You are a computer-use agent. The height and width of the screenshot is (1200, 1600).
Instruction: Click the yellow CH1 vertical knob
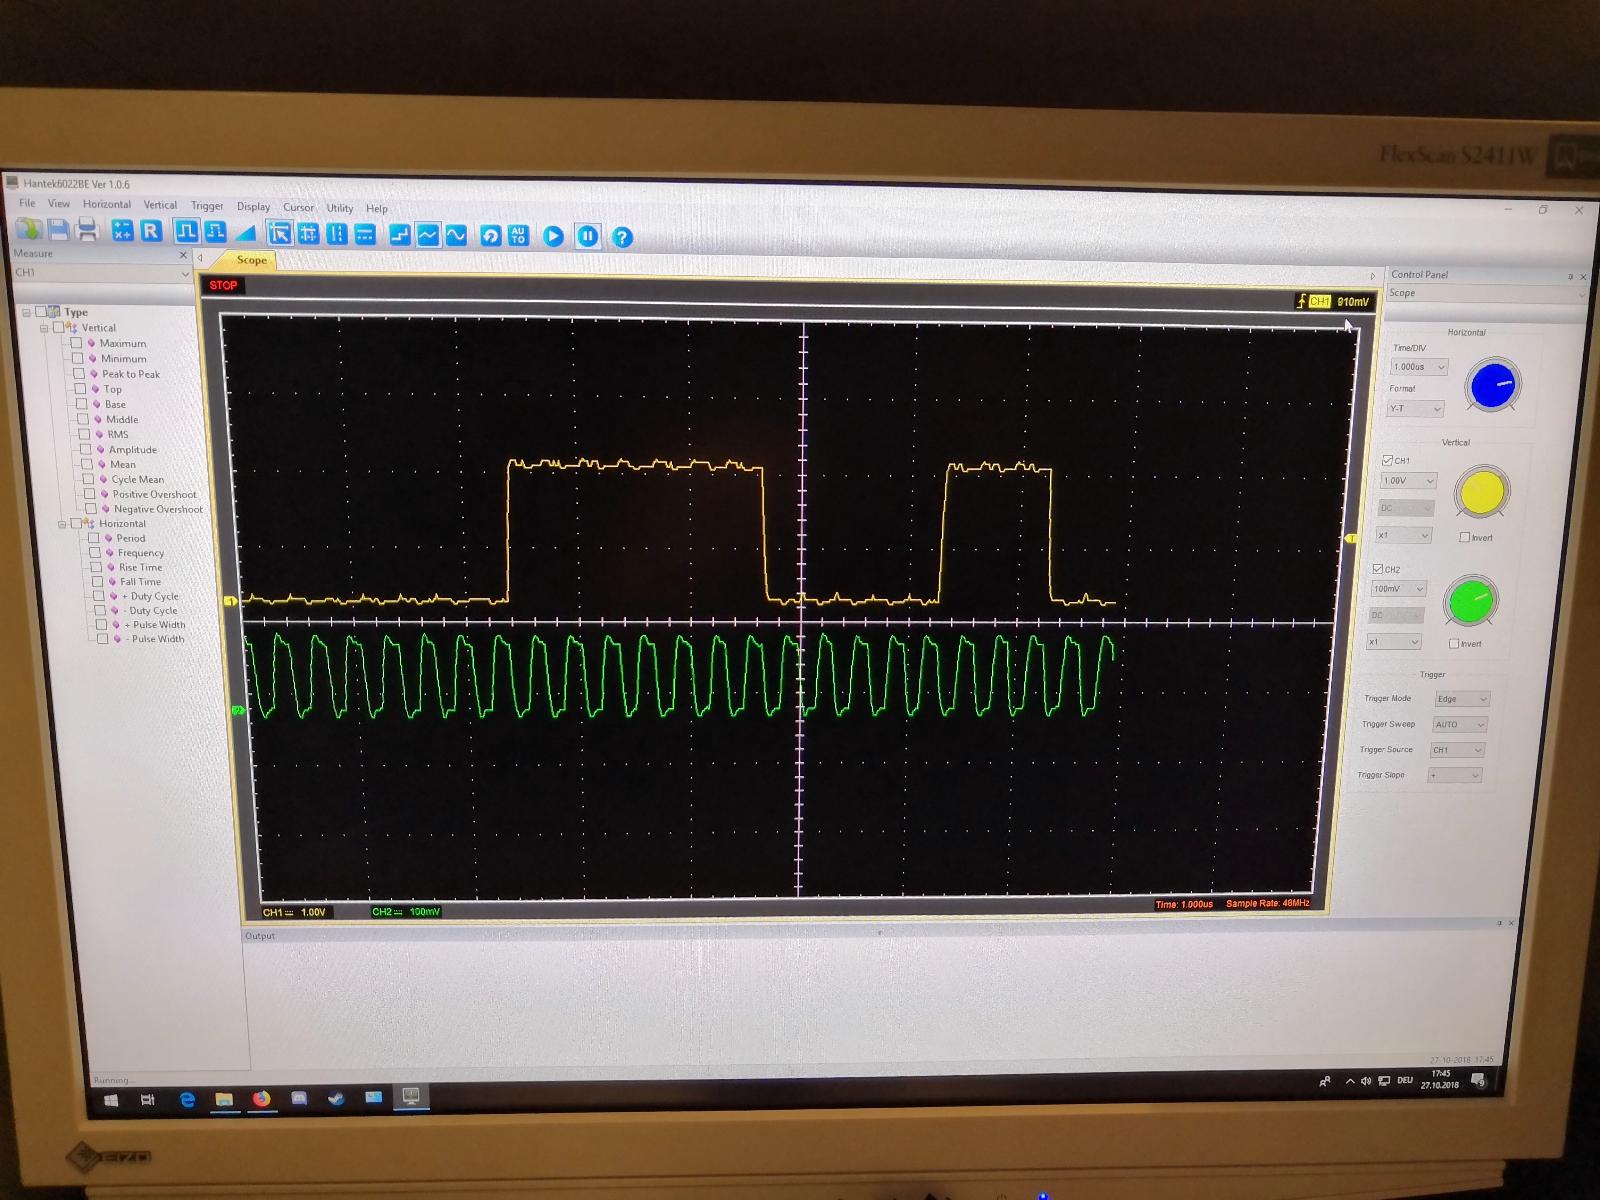point(1481,492)
